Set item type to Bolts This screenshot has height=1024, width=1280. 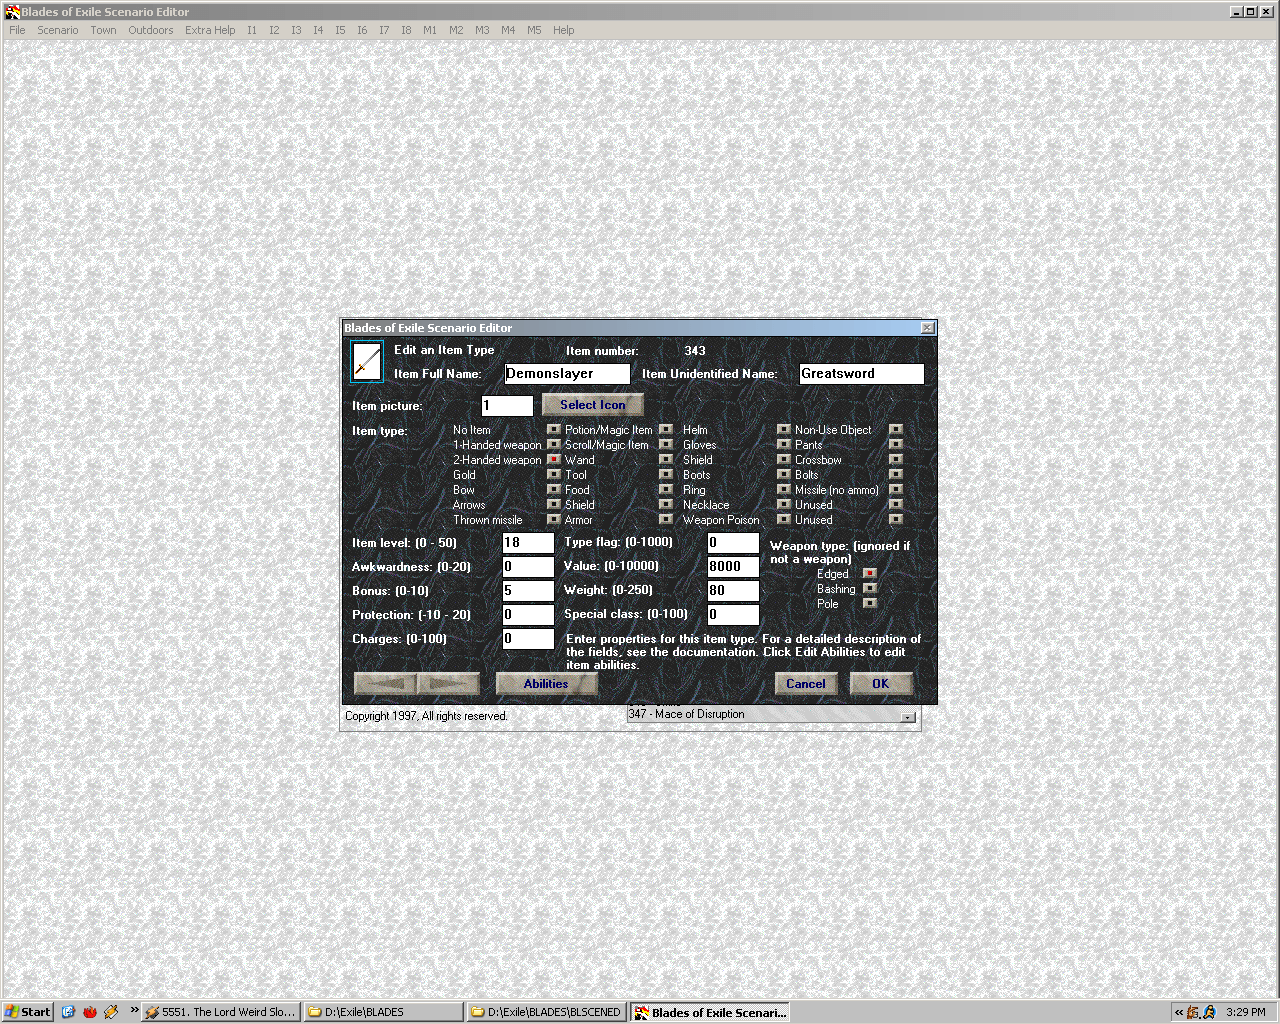[896, 475]
